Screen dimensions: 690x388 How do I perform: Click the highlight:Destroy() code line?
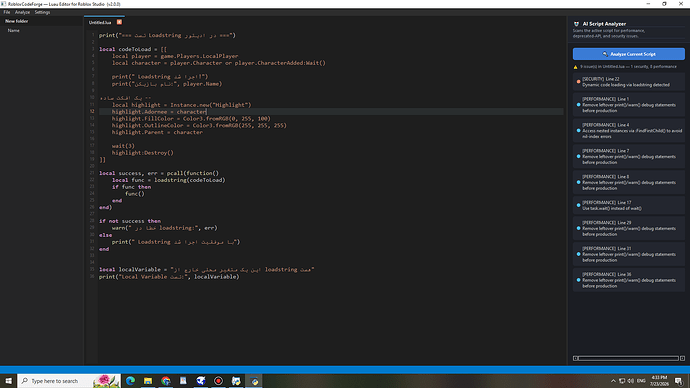(x=143, y=153)
